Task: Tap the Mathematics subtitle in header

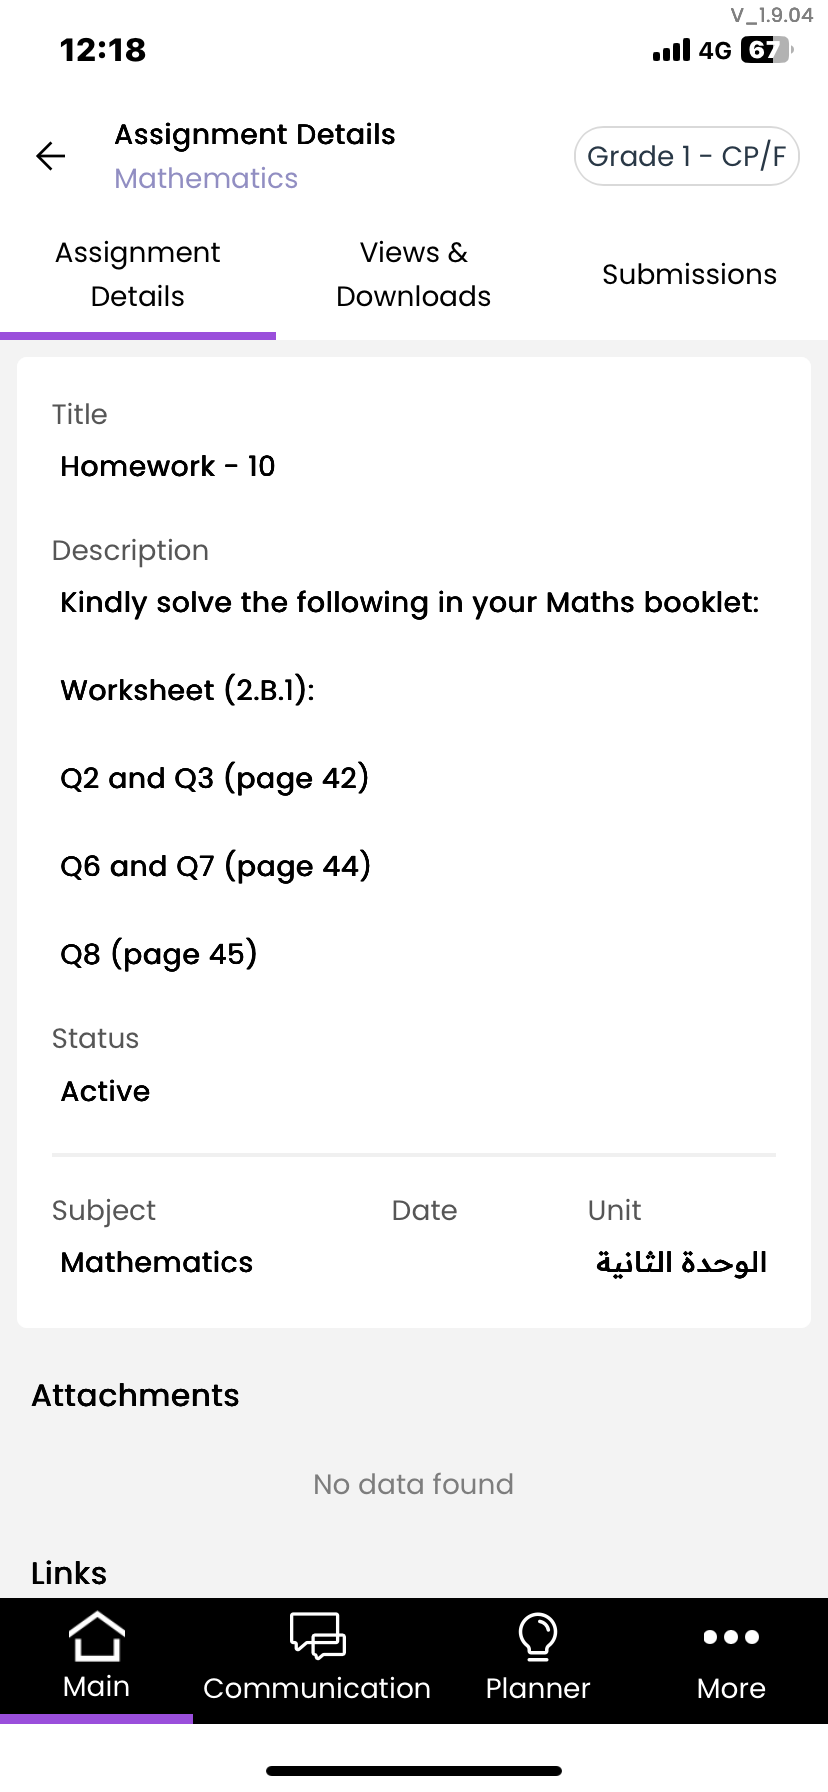Action: pyautogui.click(x=206, y=178)
